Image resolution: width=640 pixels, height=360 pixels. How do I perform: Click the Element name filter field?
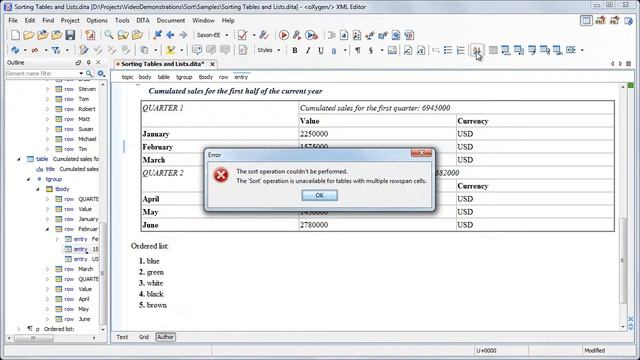tap(41, 73)
